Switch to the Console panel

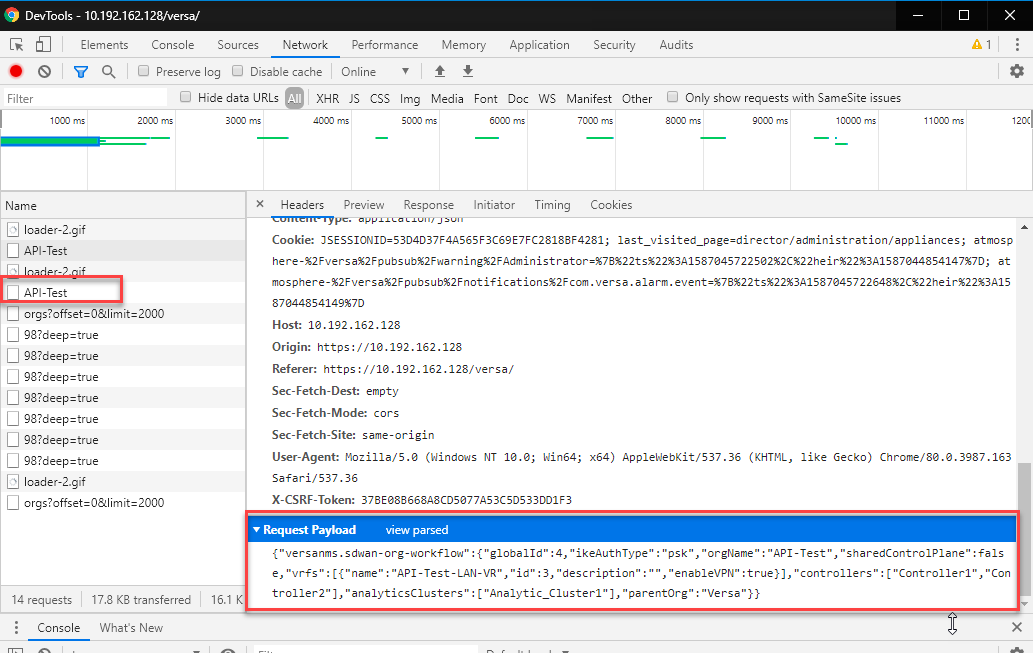173,45
